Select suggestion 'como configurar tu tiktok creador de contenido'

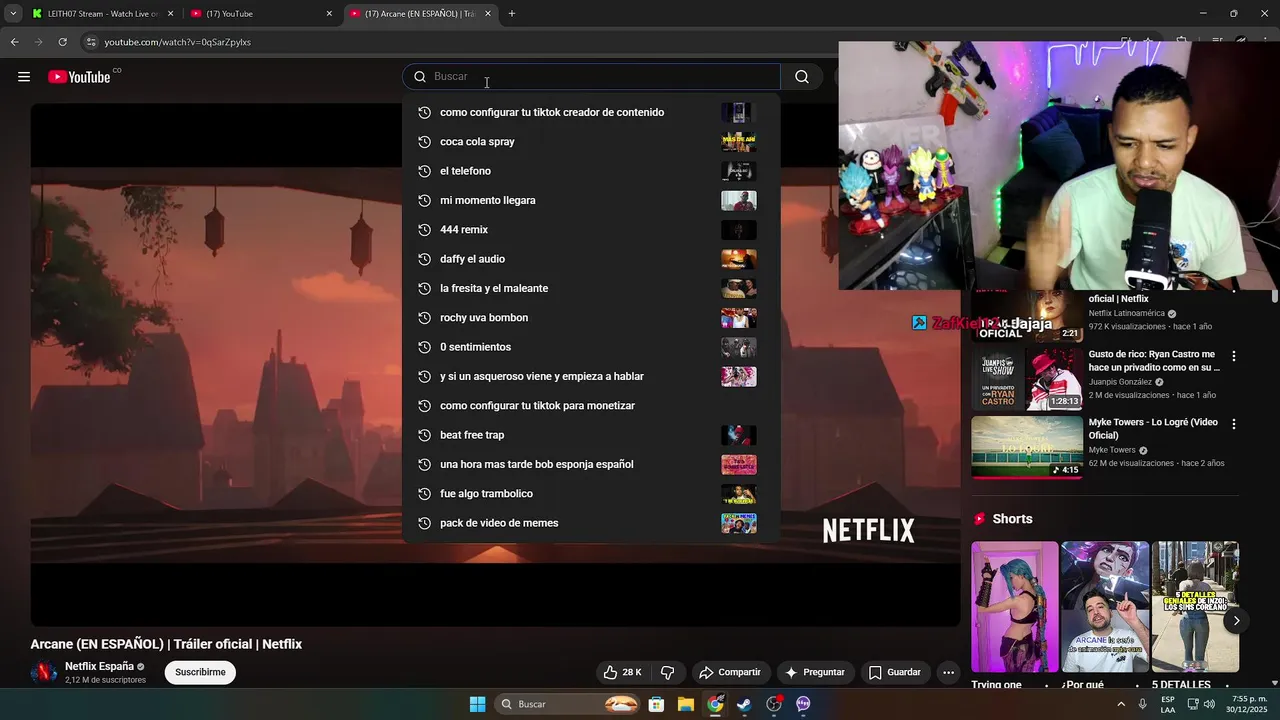pyautogui.click(x=591, y=112)
